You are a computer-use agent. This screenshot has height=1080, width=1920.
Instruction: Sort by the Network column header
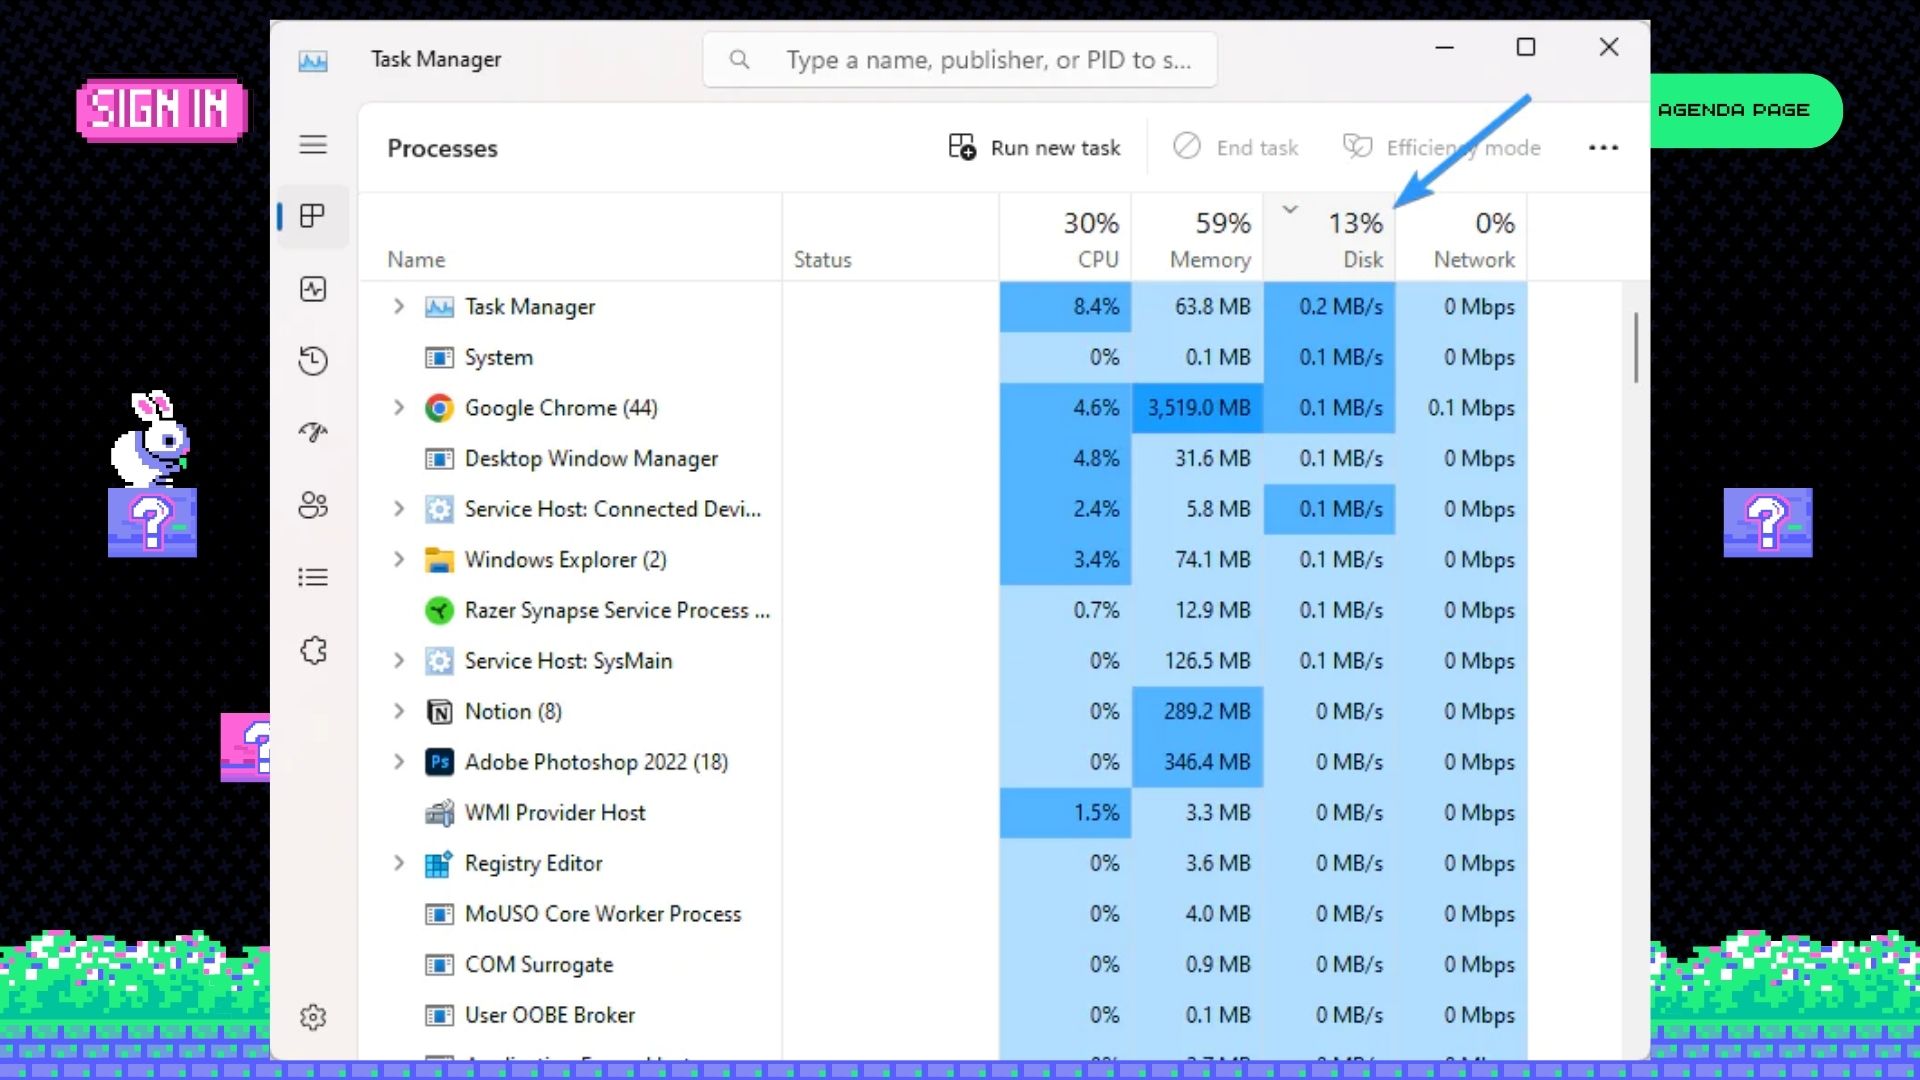(1461, 238)
